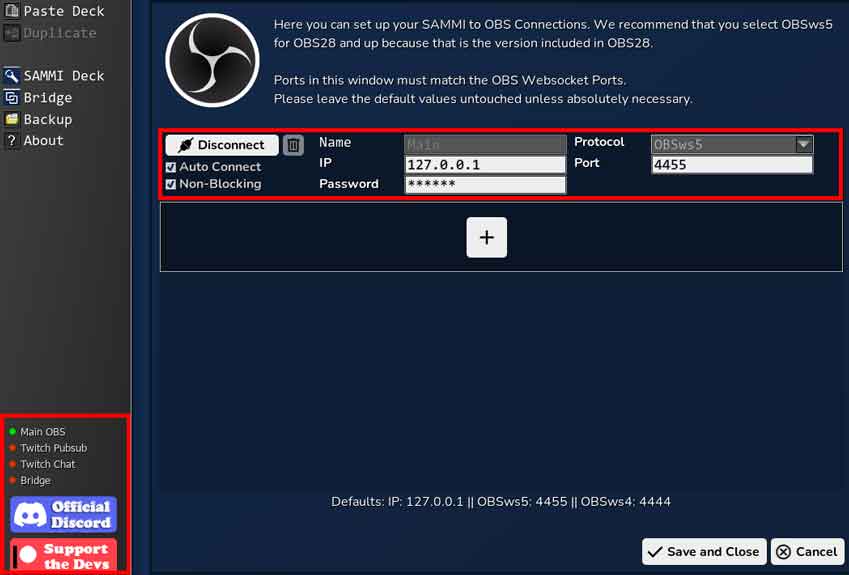Disable the Auto Connect checkbox

pyautogui.click(x=171, y=167)
